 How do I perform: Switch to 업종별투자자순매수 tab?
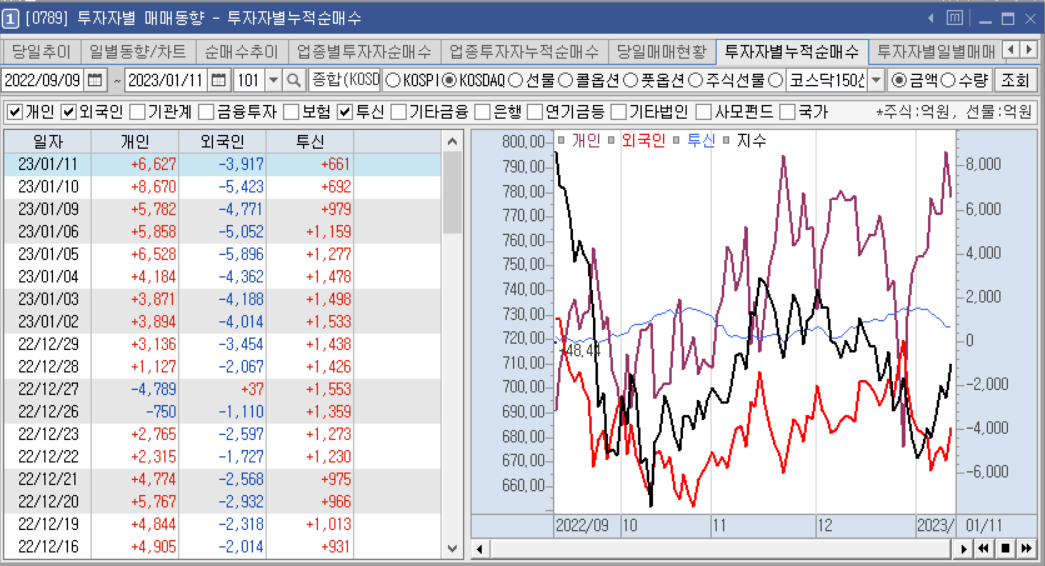(364, 51)
